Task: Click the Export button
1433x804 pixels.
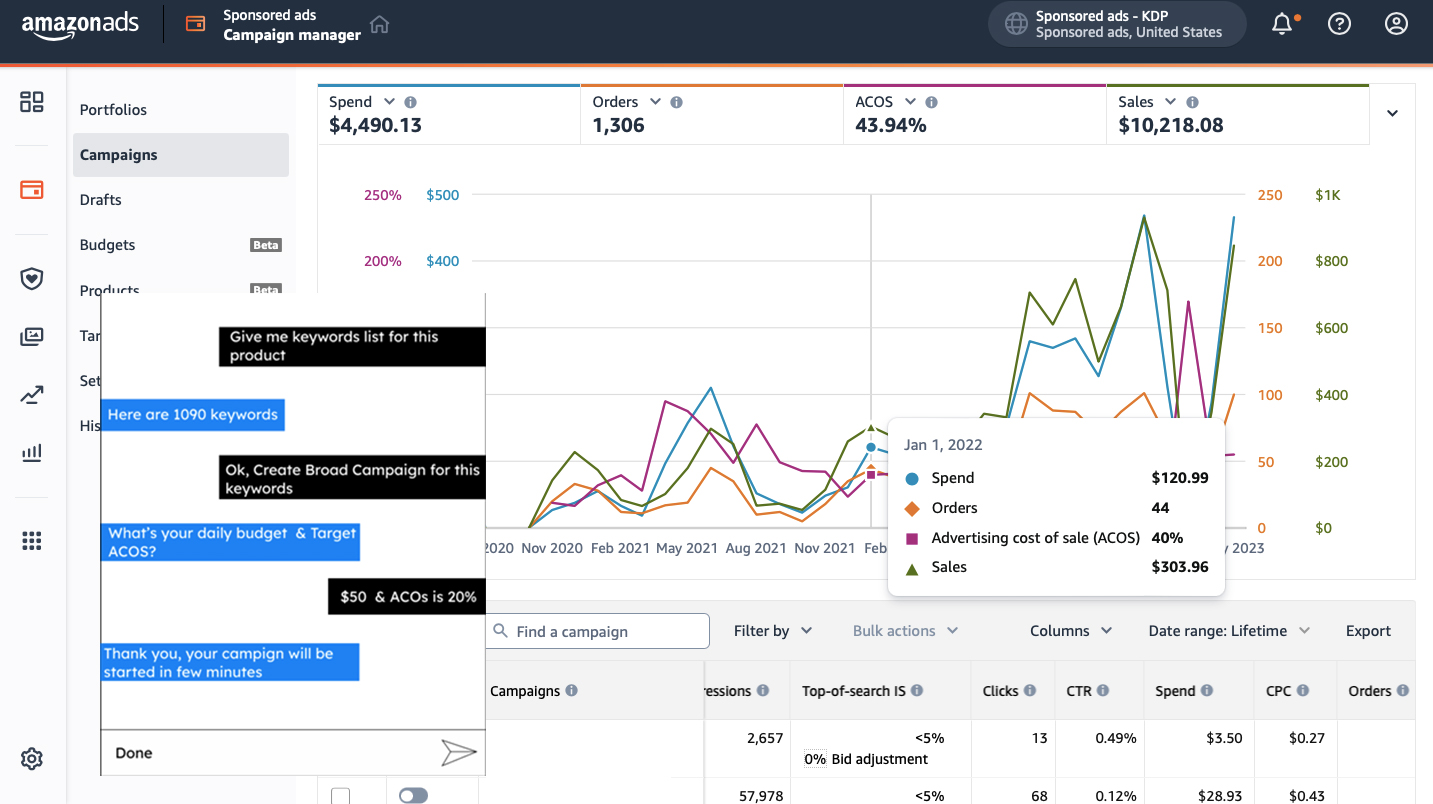Action: click(x=1368, y=631)
